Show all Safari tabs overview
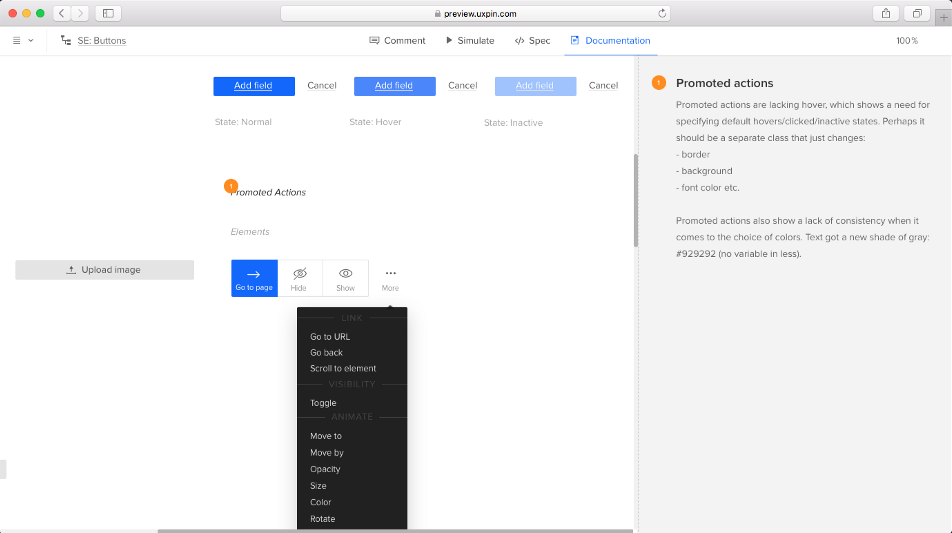Image resolution: width=952 pixels, height=533 pixels. [917, 13]
